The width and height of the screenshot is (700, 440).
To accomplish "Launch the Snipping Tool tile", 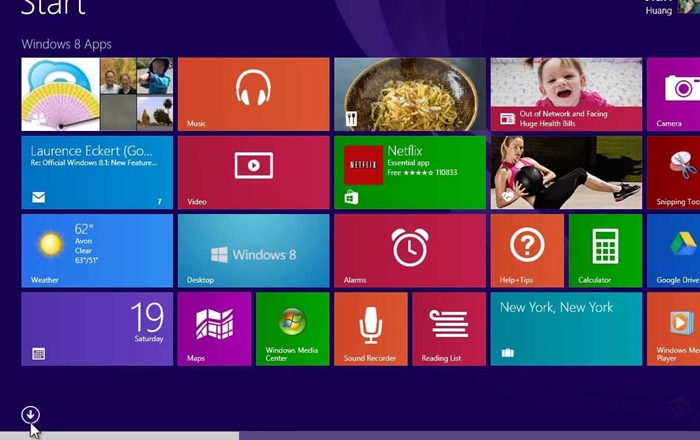I will tap(674, 172).
